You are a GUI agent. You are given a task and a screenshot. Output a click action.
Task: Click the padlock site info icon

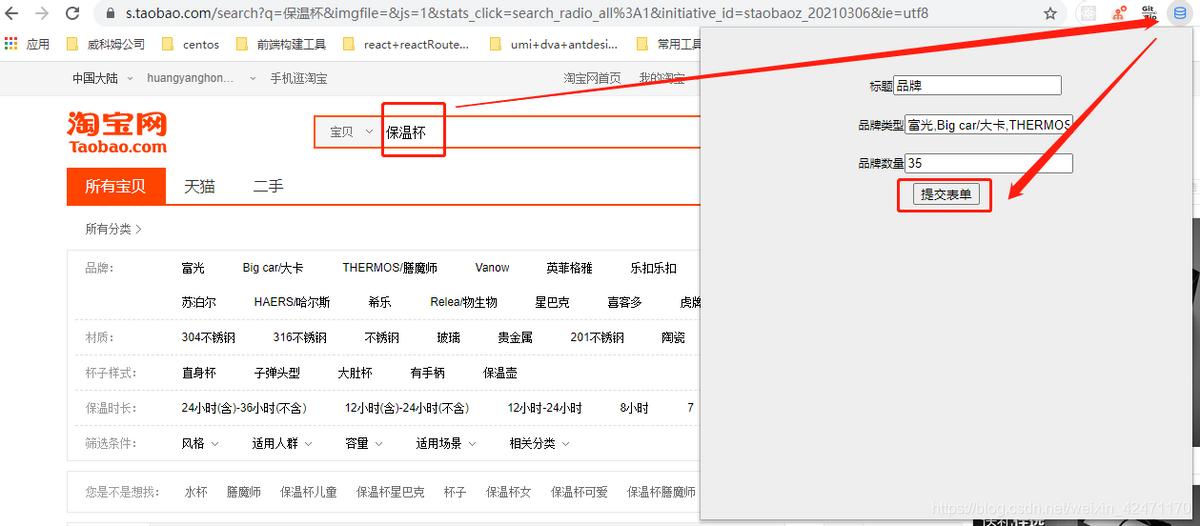110,14
